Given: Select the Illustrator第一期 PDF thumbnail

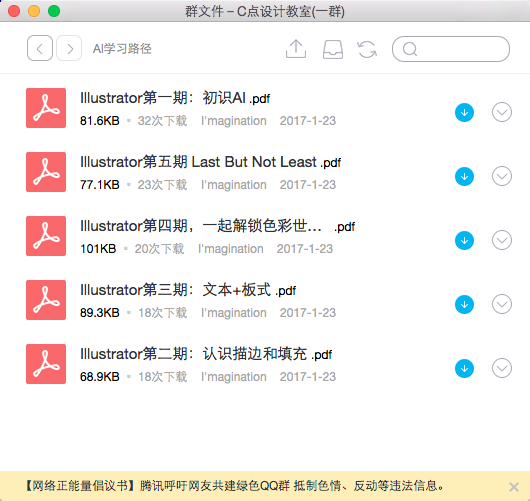Looking at the screenshot, I should 46,108.
